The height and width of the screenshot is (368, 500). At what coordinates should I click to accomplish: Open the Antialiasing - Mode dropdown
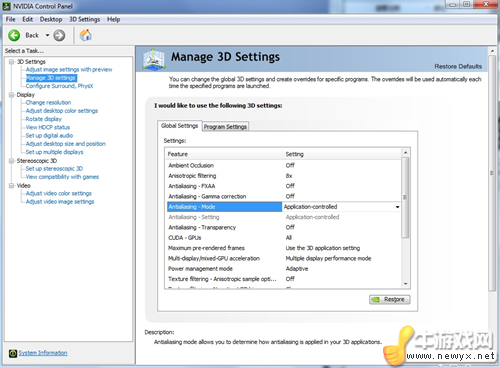(x=397, y=207)
